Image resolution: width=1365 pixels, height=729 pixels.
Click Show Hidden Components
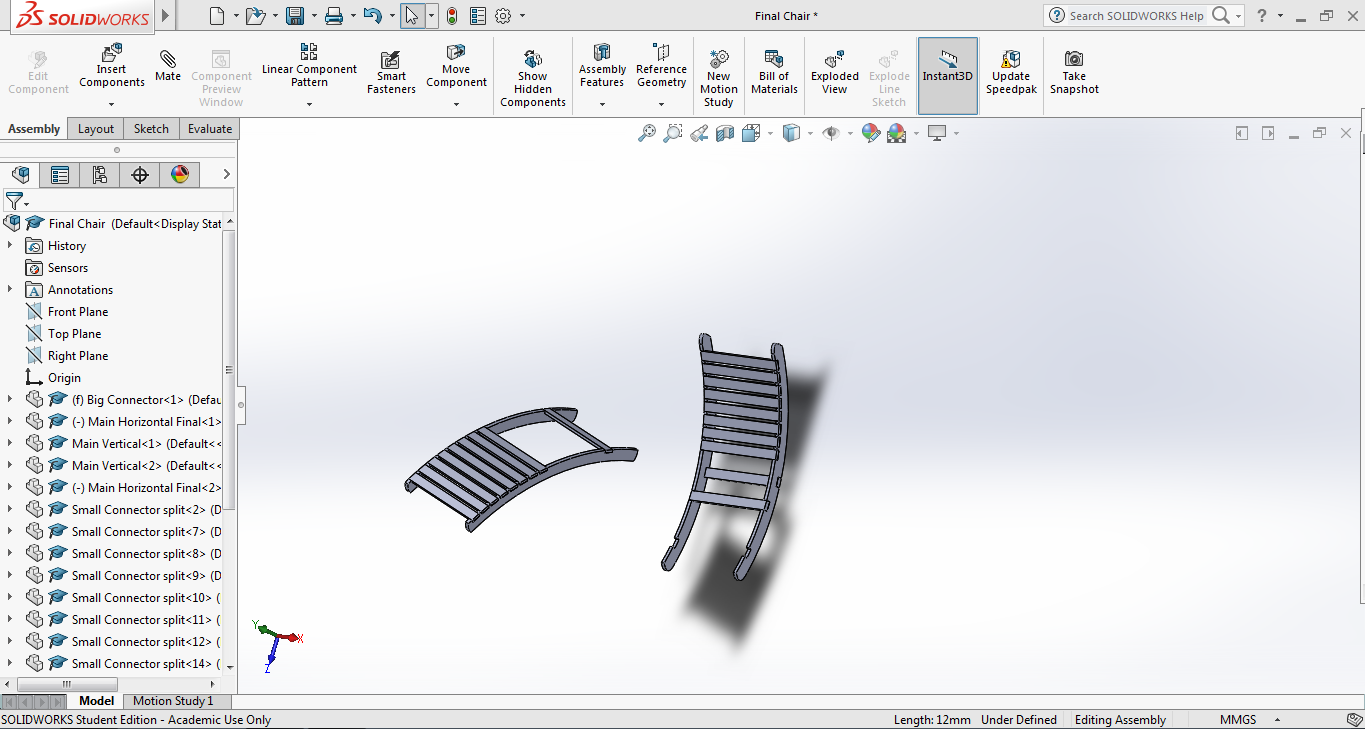[533, 78]
